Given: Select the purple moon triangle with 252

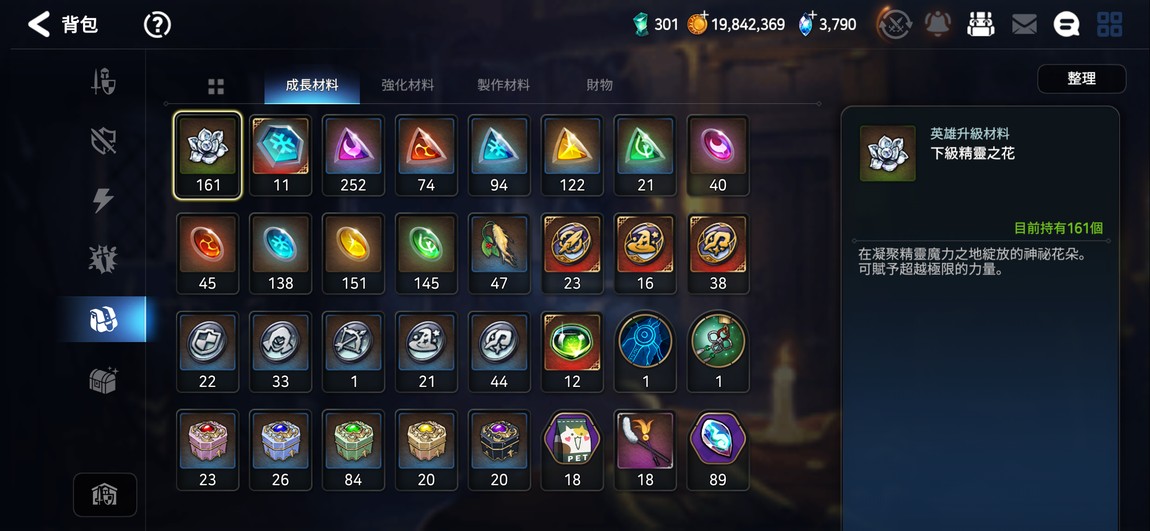Looking at the screenshot, I should click(x=354, y=155).
